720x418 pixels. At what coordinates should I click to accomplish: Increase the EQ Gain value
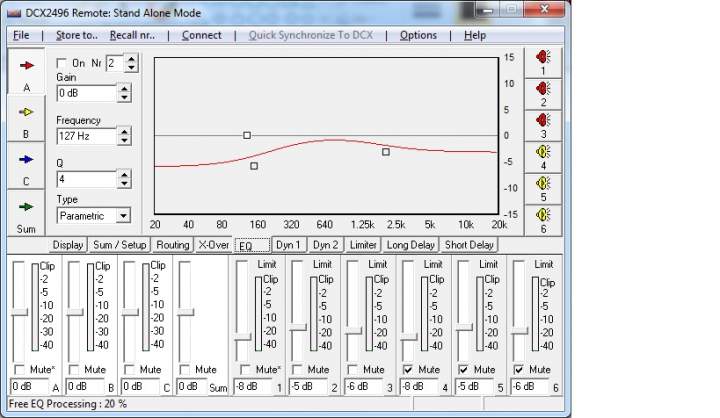click(x=124, y=88)
